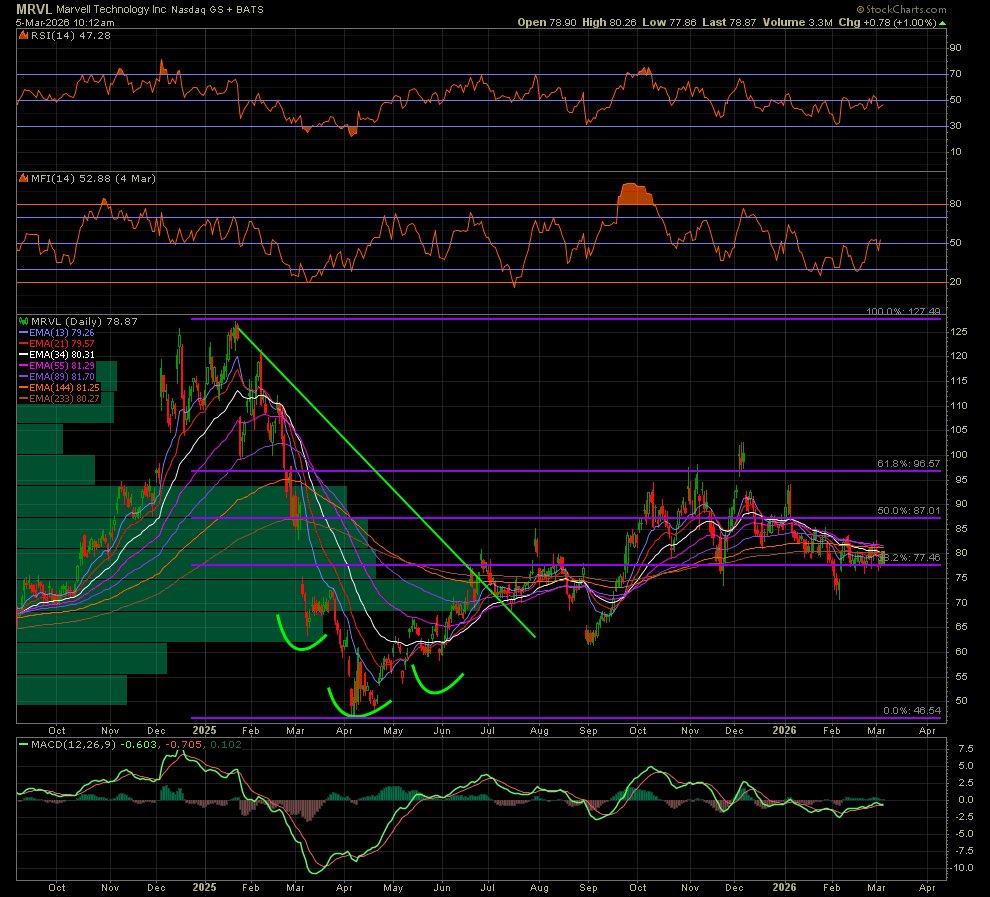Click the -5.0 mark on the MACD axis

click(x=963, y=834)
